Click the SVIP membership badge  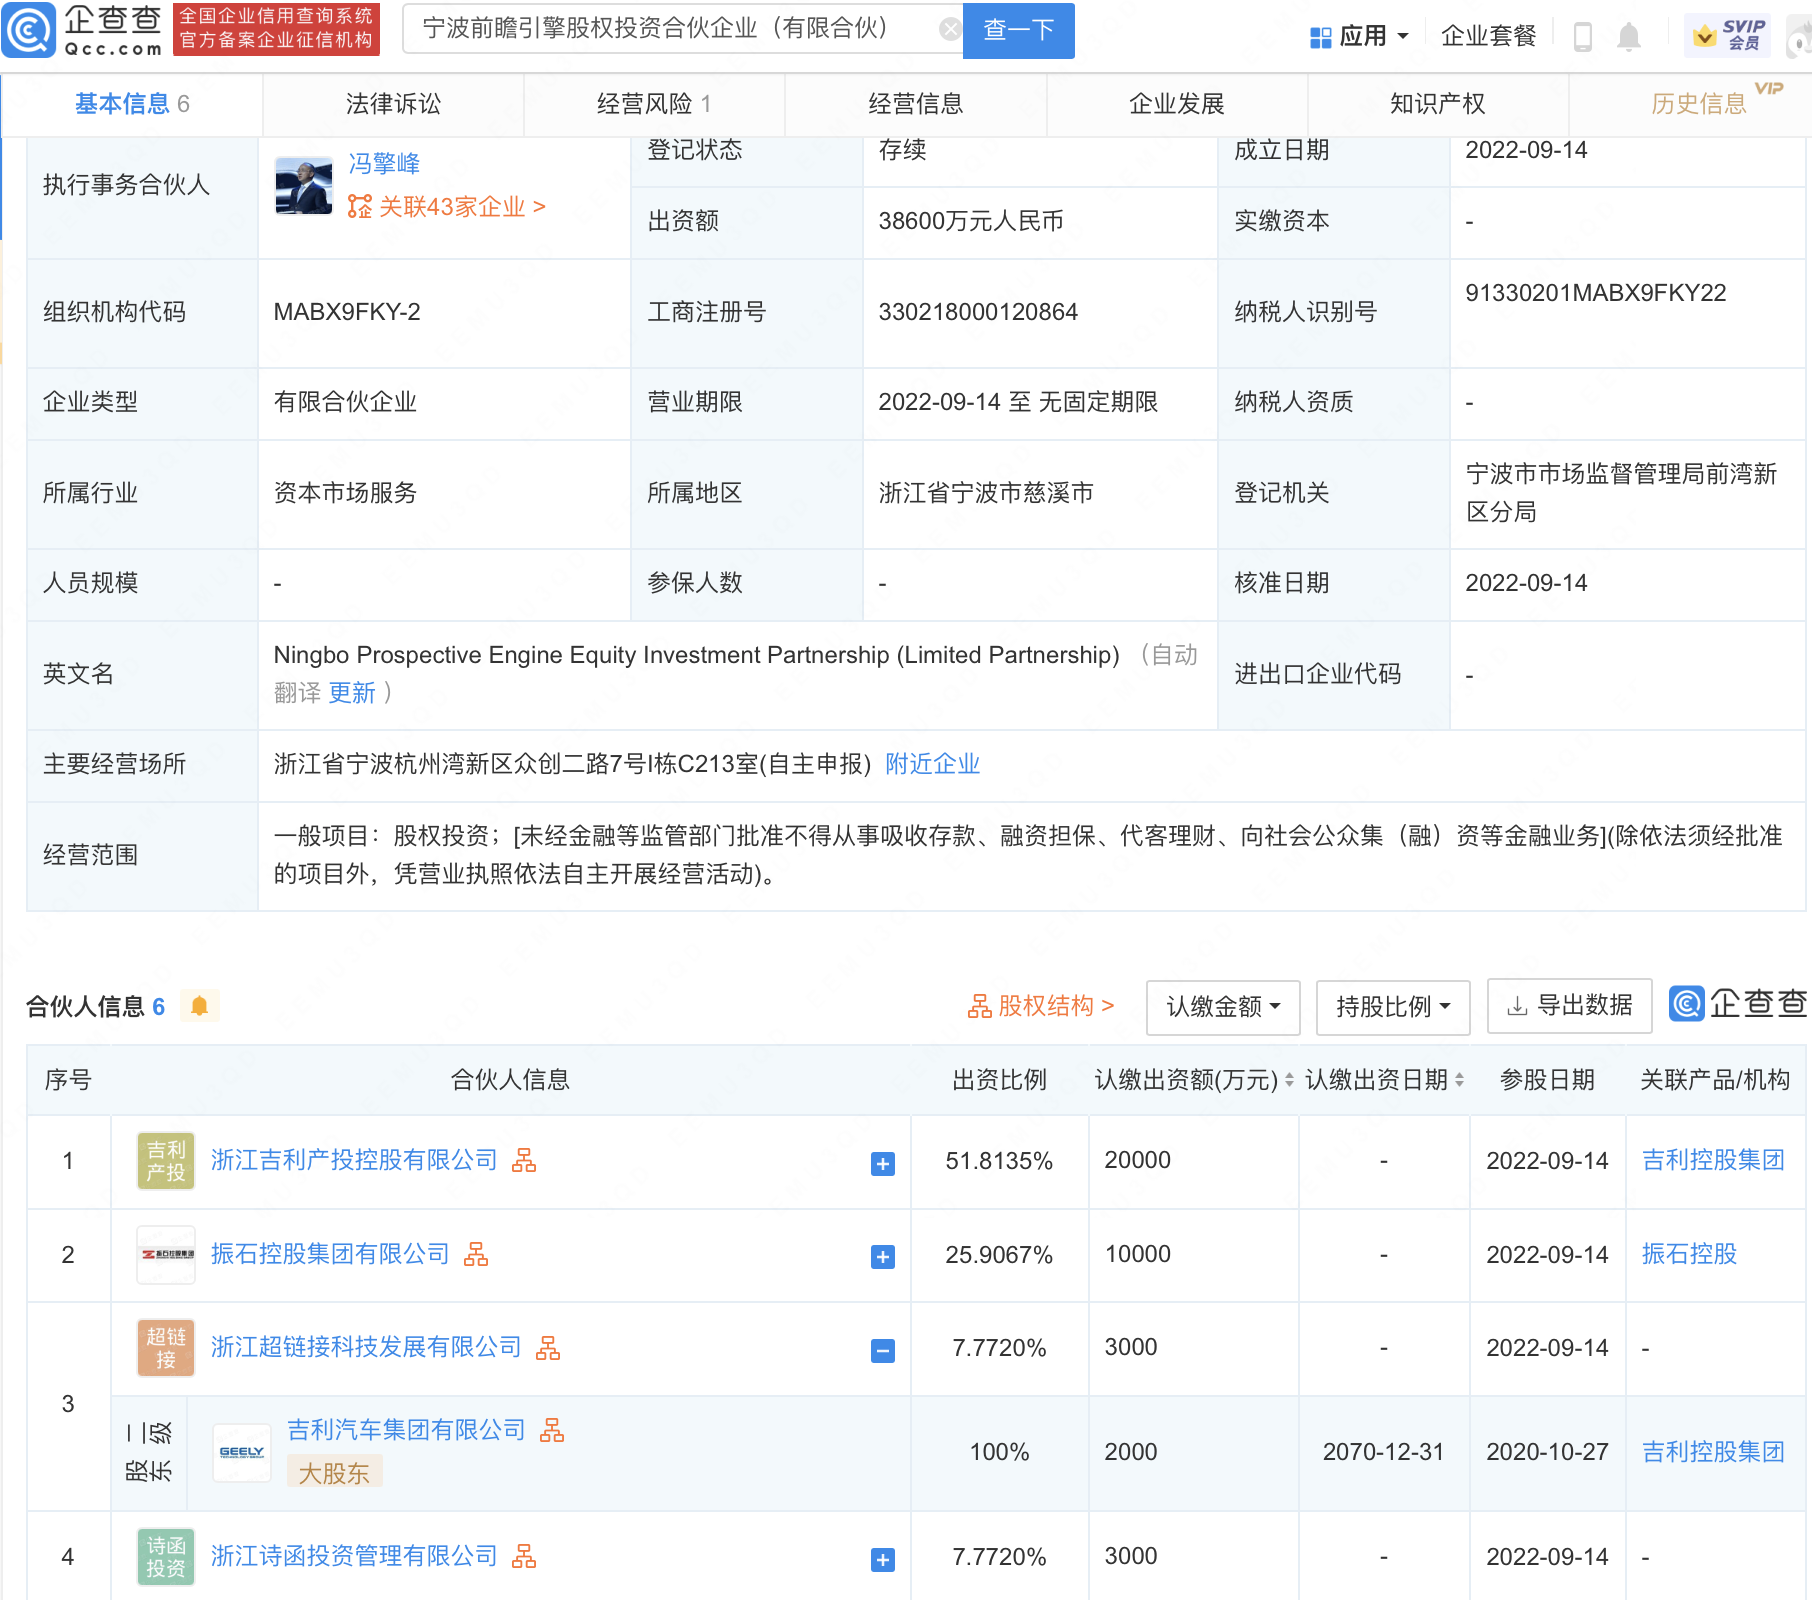(x=1729, y=36)
